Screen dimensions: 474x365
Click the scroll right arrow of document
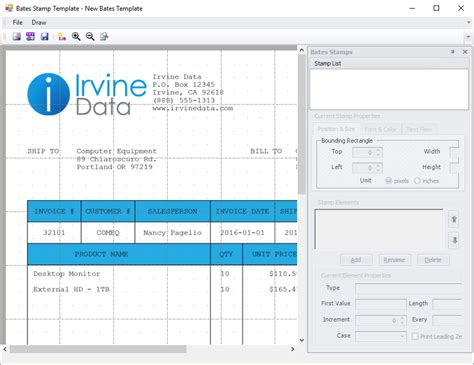[293, 349]
